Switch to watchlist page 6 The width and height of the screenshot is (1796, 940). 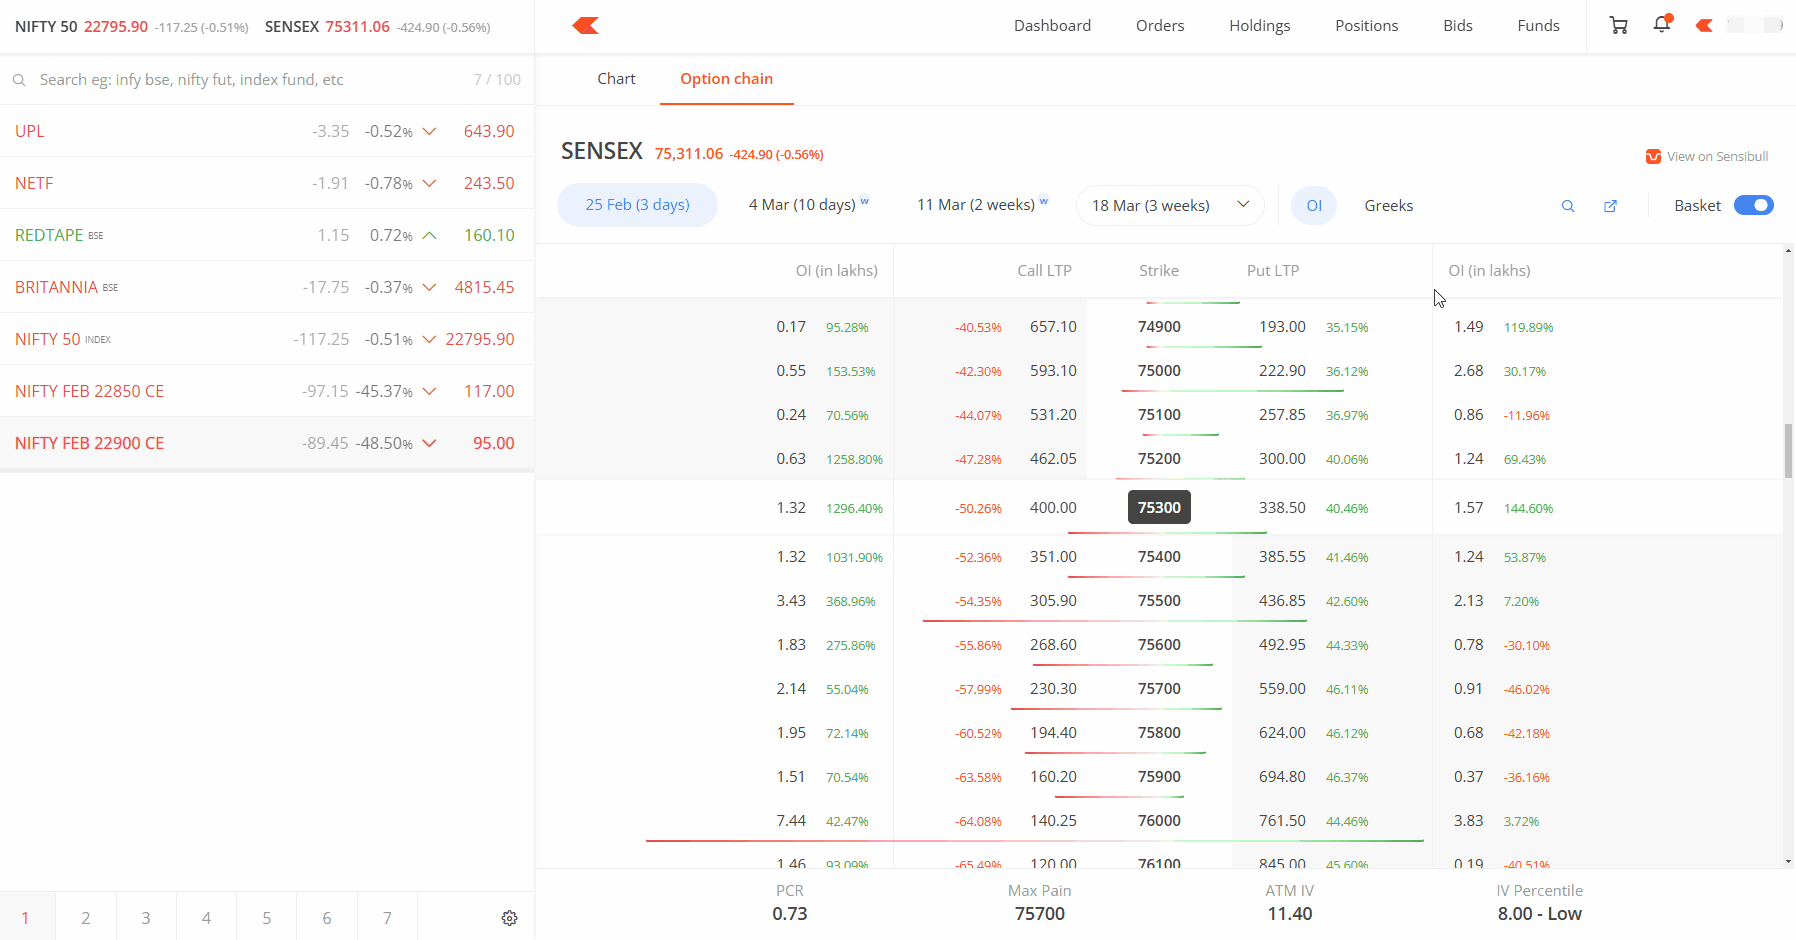tap(327, 917)
